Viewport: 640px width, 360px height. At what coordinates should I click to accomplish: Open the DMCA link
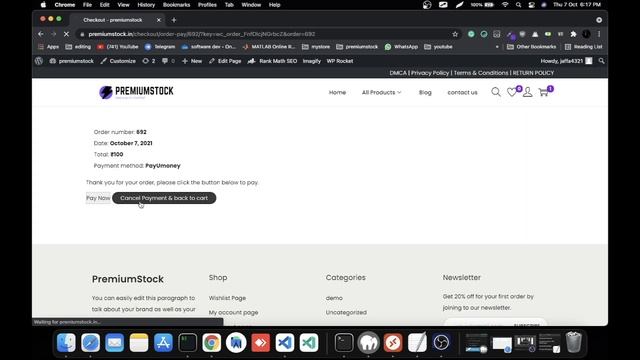pyautogui.click(x=398, y=73)
